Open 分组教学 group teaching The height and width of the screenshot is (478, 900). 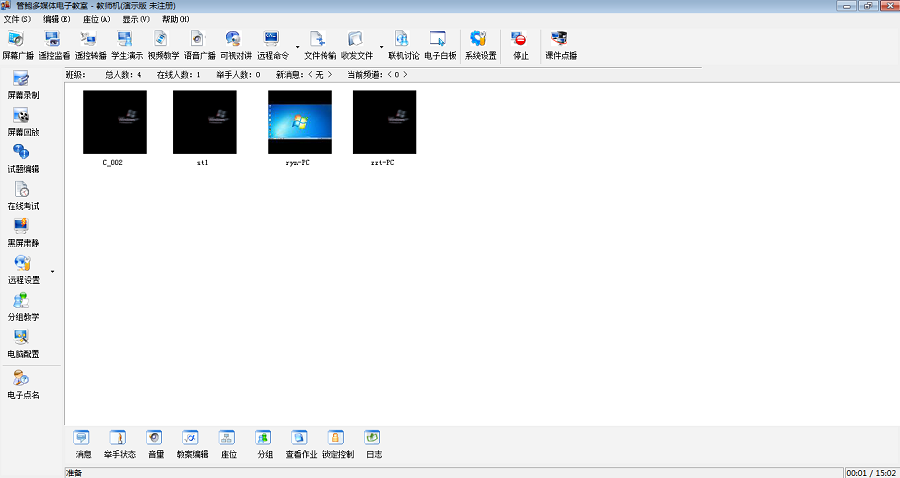22,307
